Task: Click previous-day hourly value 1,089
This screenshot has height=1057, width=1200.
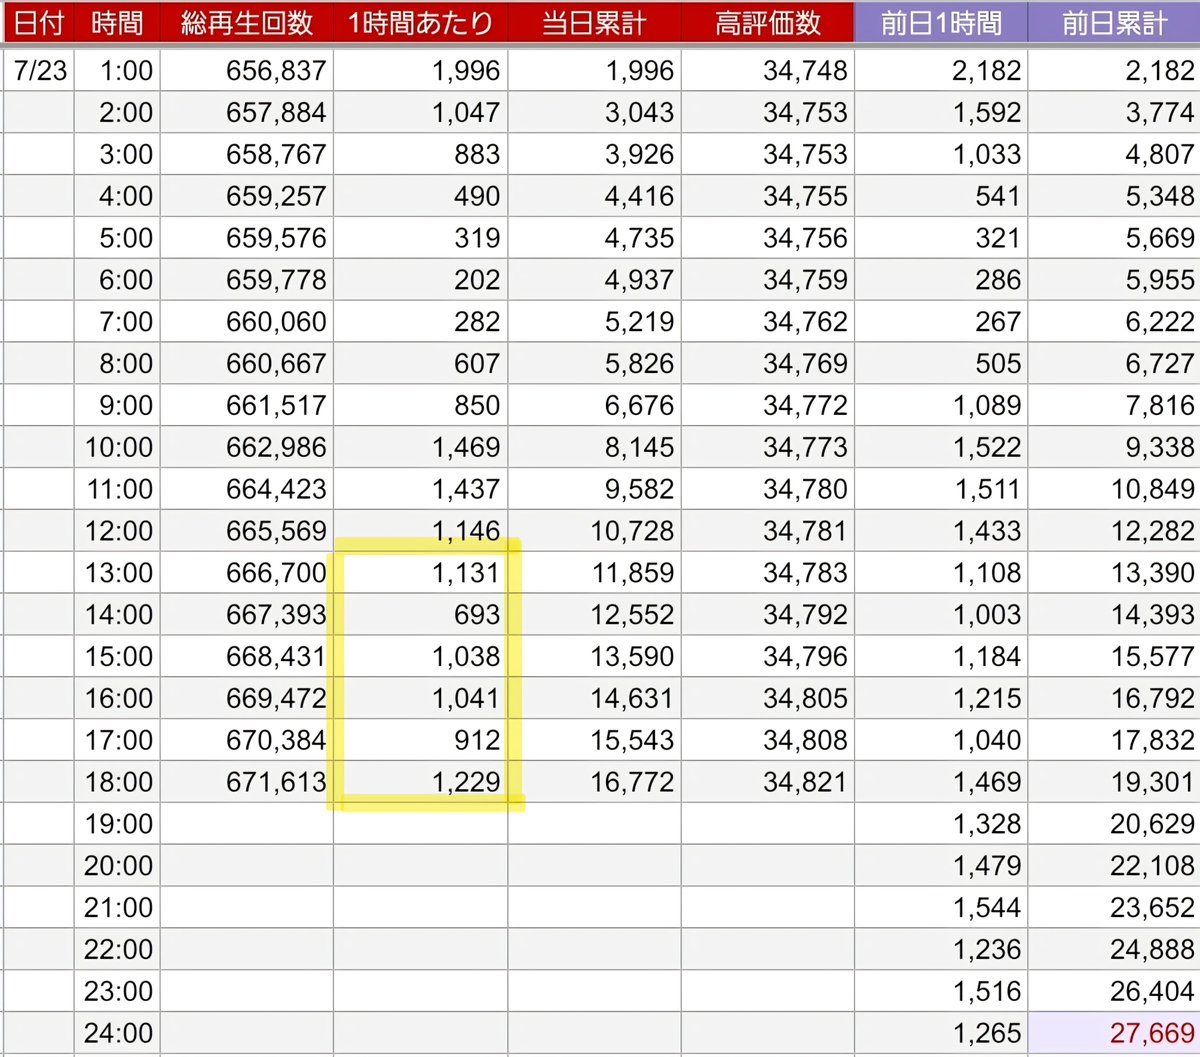Action: 941,405
